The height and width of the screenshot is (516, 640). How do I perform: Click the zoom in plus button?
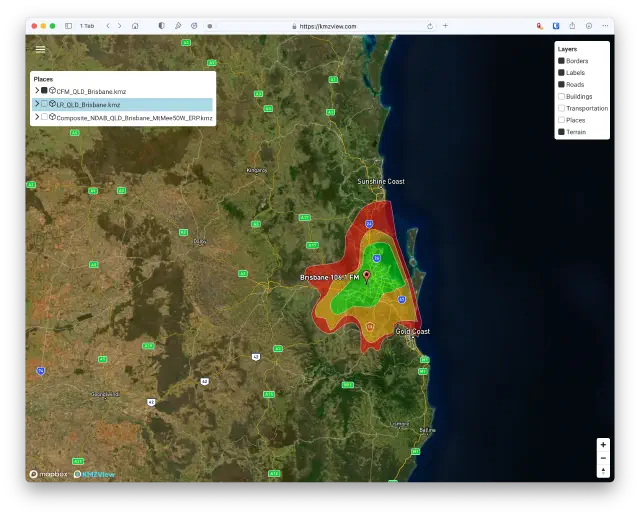point(603,444)
